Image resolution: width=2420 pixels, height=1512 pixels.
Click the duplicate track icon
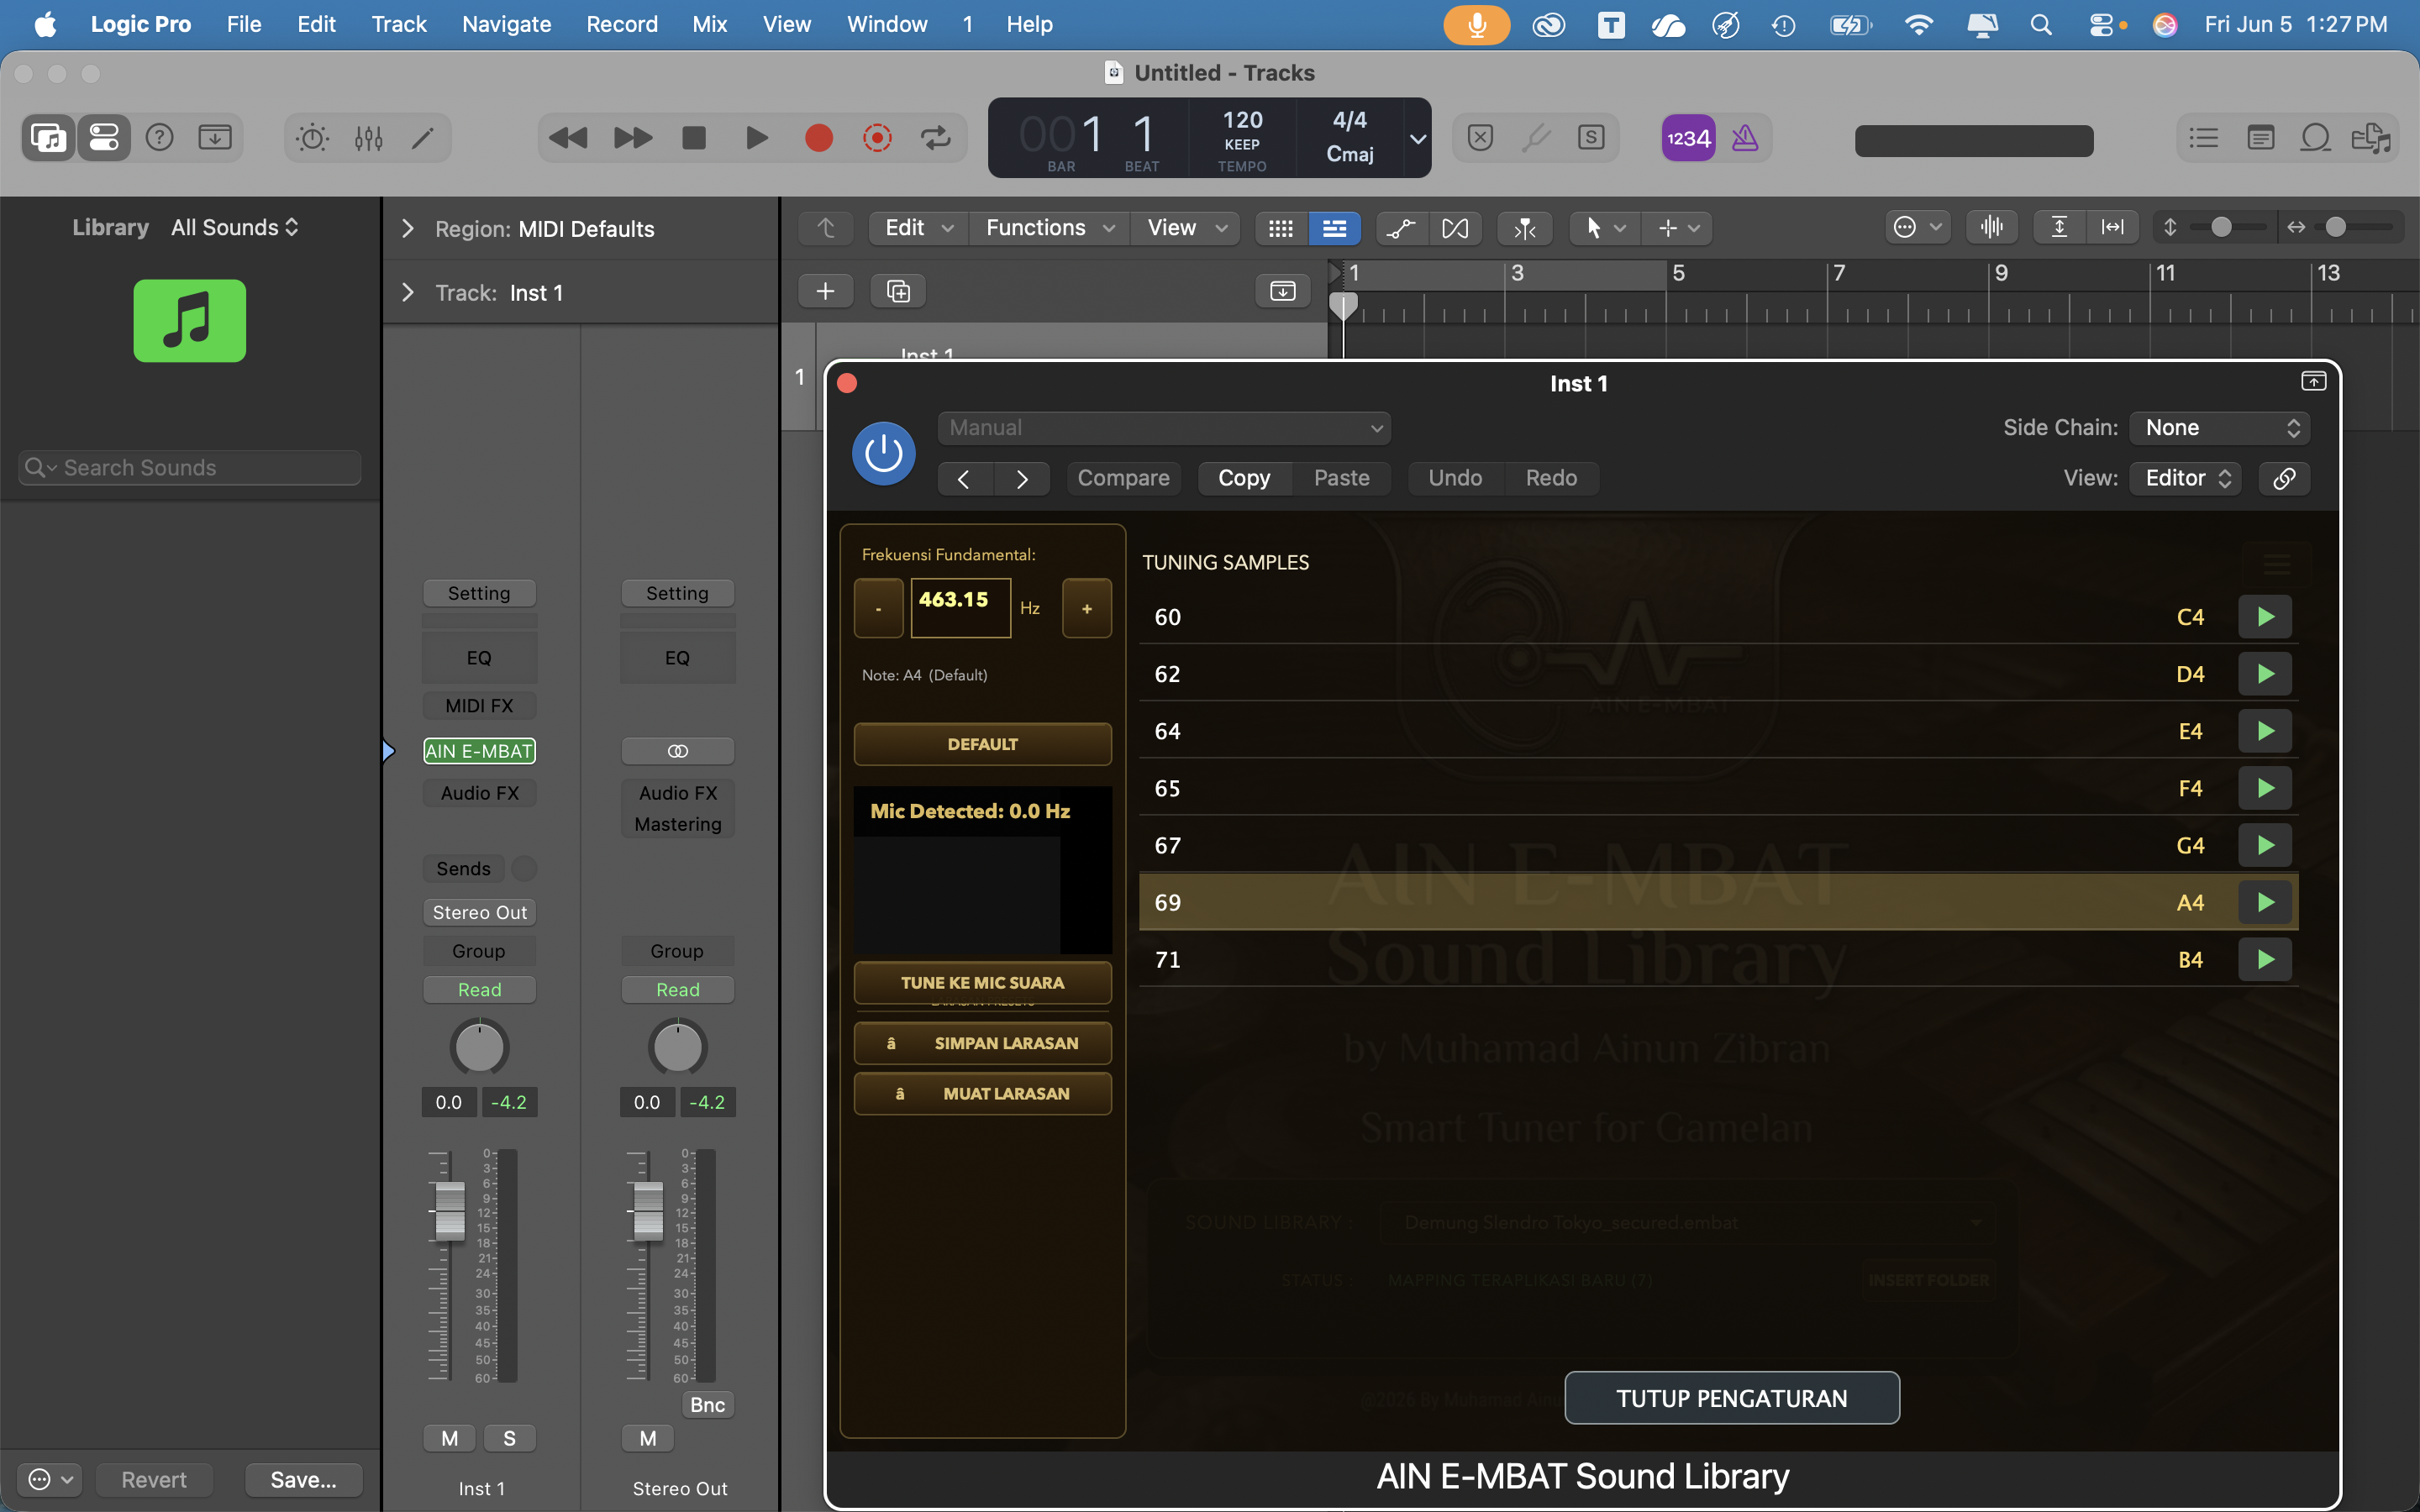click(898, 291)
